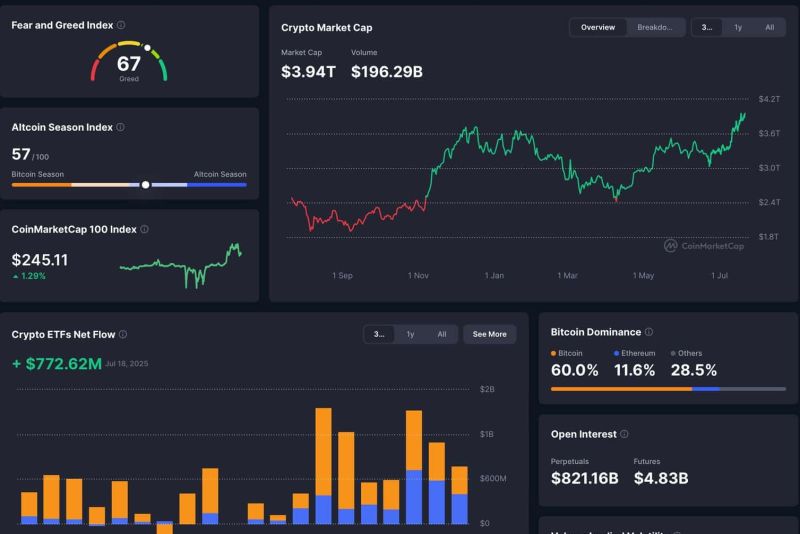Image resolution: width=800 pixels, height=534 pixels.
Task: Select Overview tab in Crypto Market Cap
Action: [598, 28]
